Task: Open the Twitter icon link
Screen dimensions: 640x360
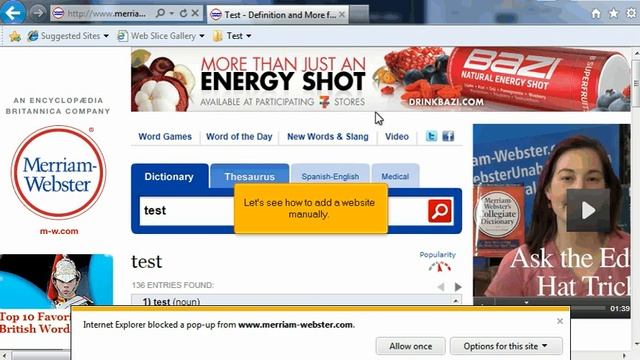Action: pyautogui.click(x=431, y=136)
